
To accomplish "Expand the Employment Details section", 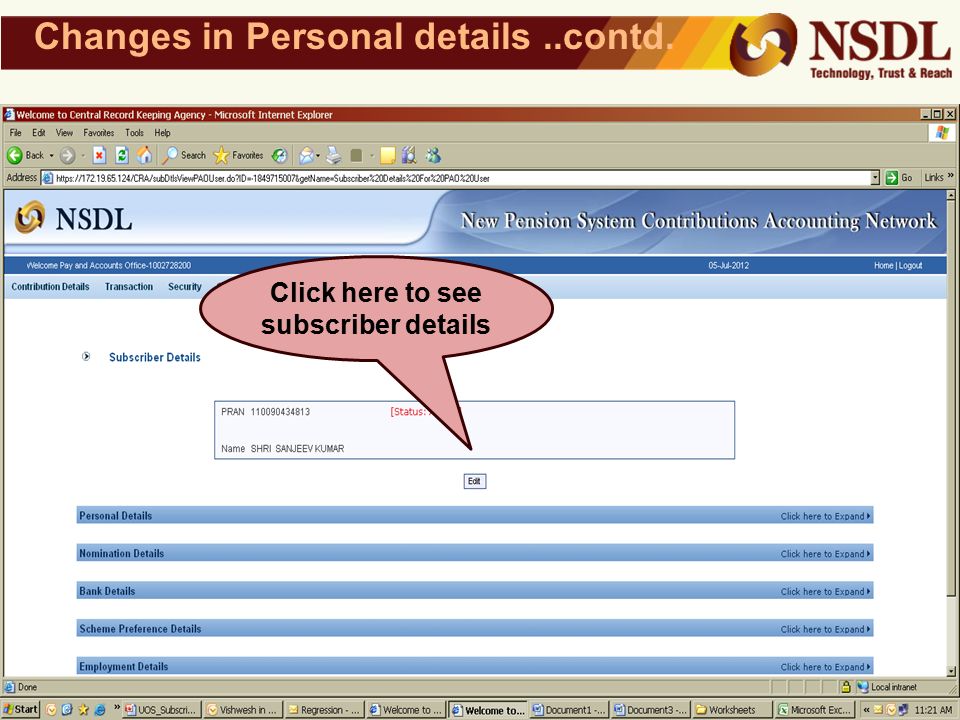I will click(825, 667).
